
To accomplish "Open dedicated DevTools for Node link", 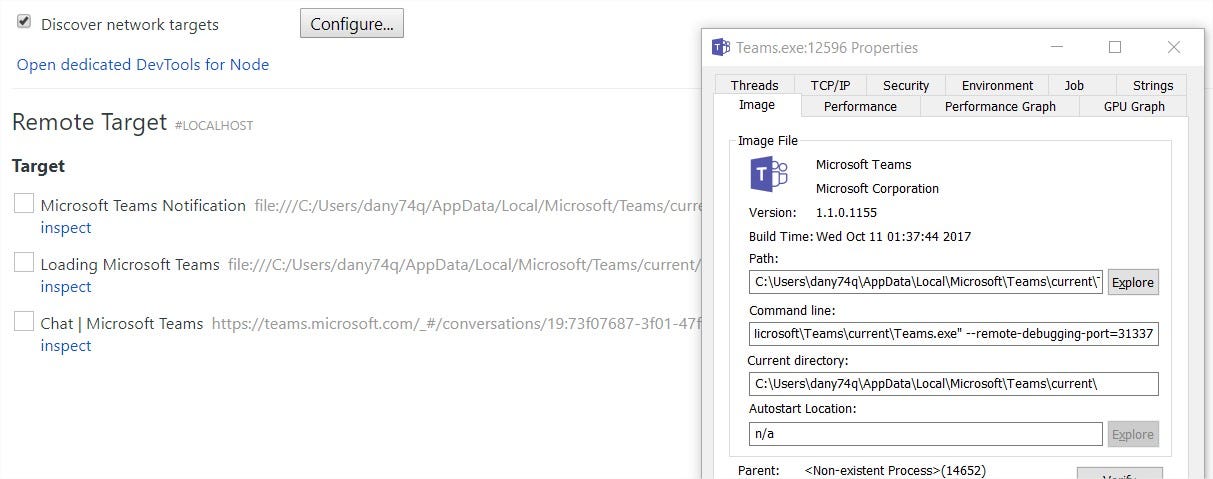I will (x=143, y=64).
